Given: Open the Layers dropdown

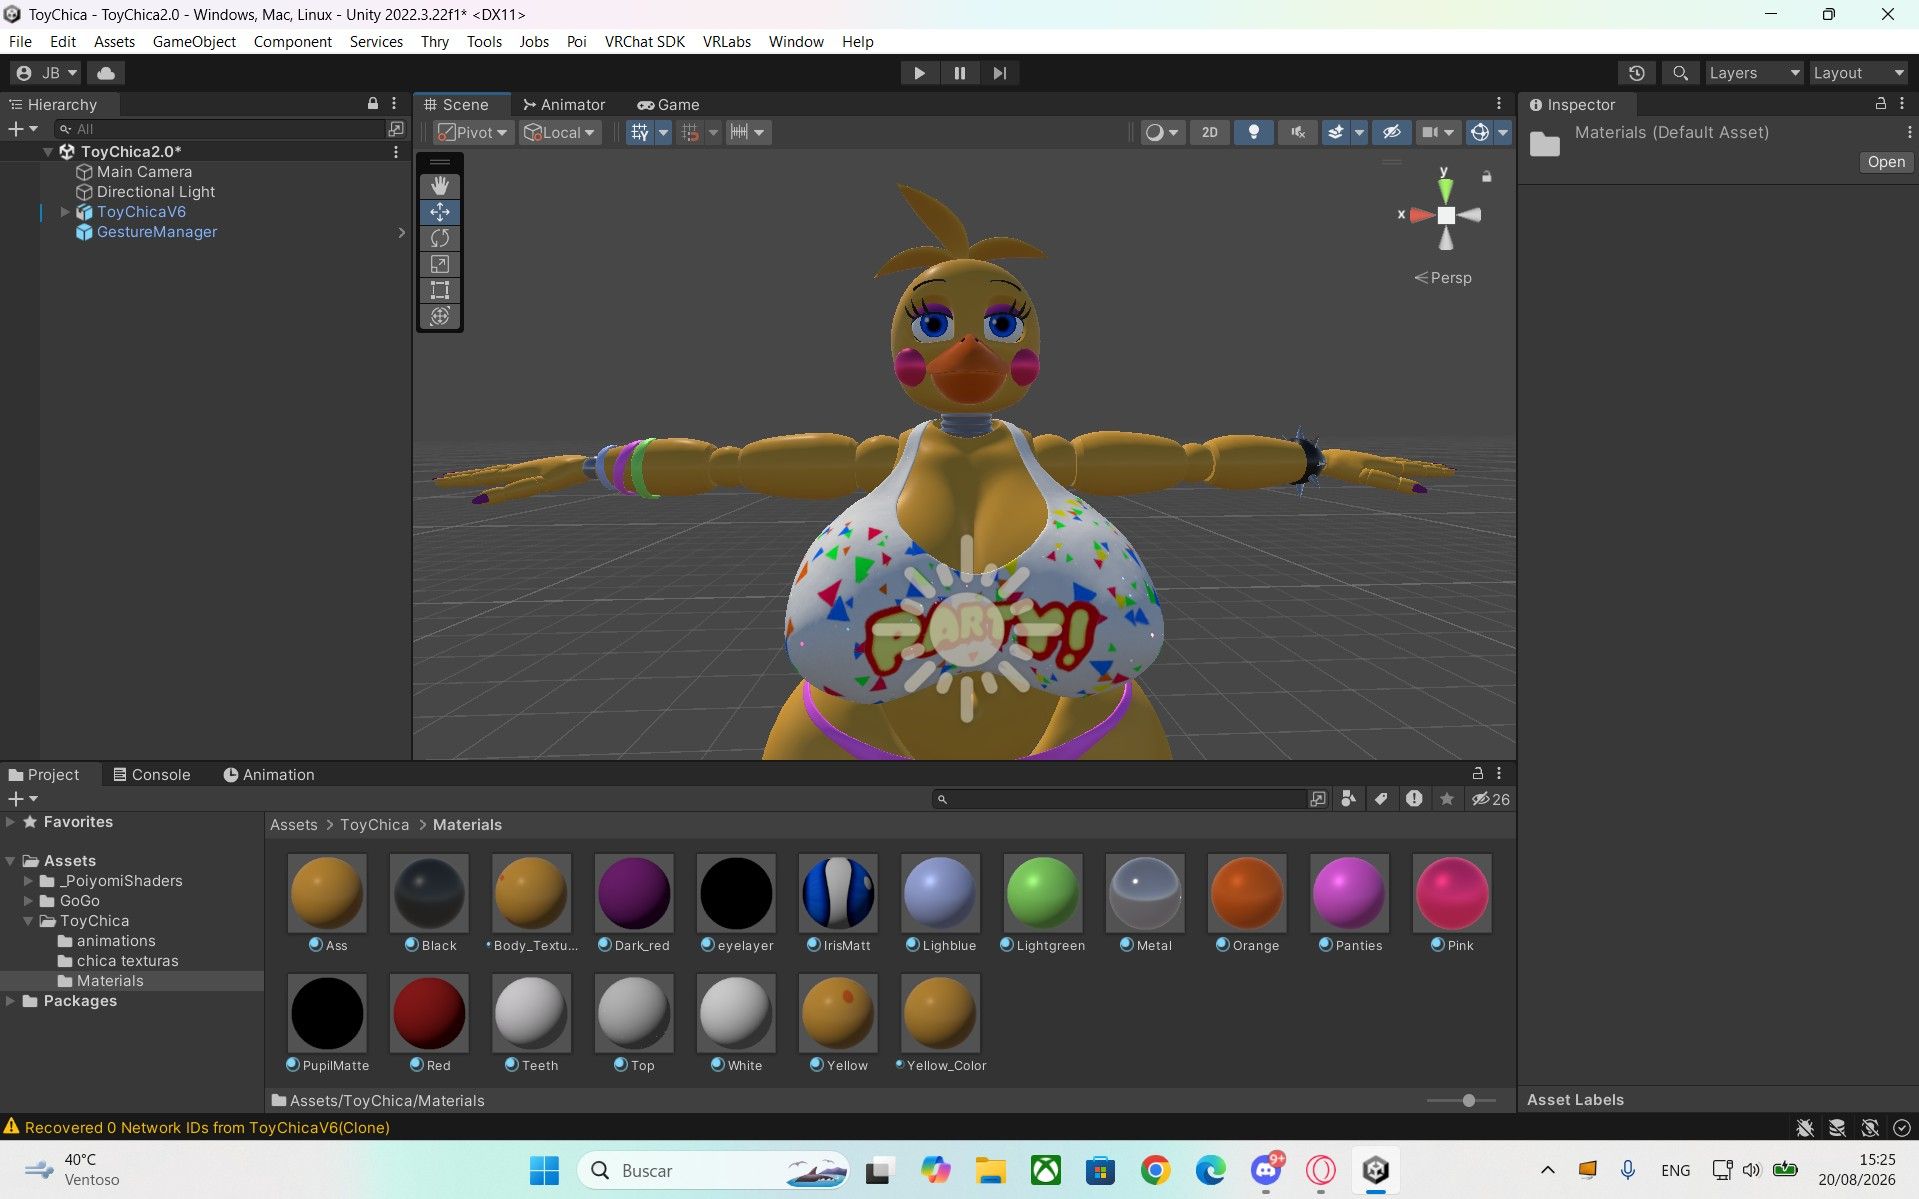Looking at the screenshot, I should click(1754, 73).
